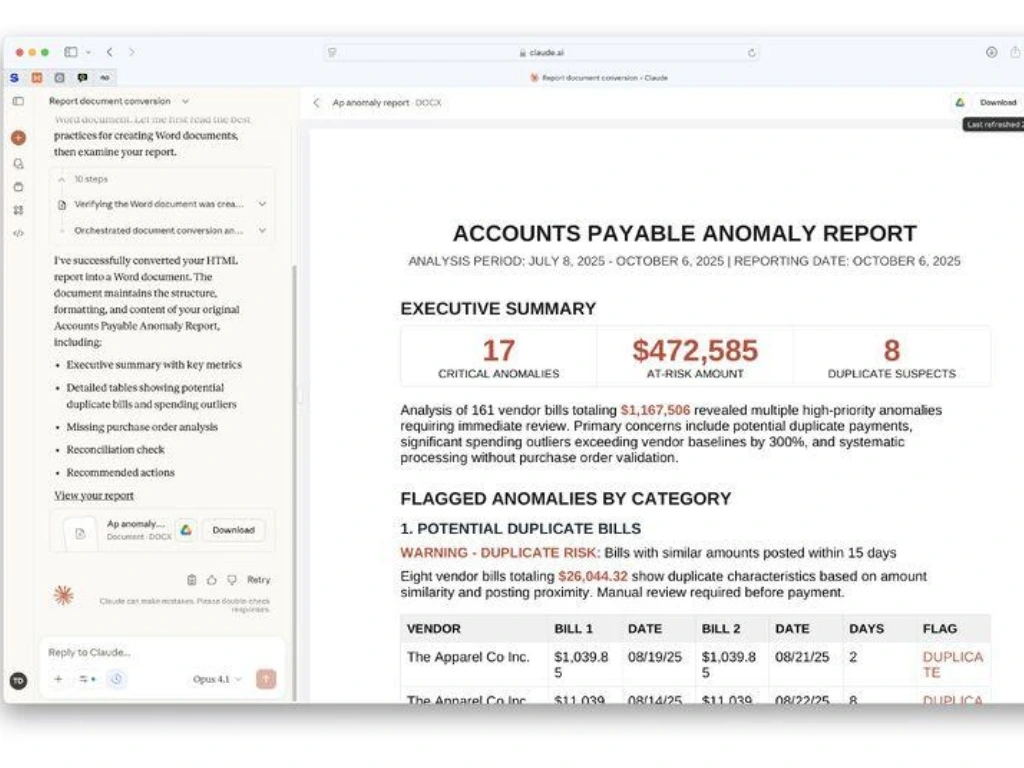Go forward with Safari forward arrow

[x=131, y=52]
